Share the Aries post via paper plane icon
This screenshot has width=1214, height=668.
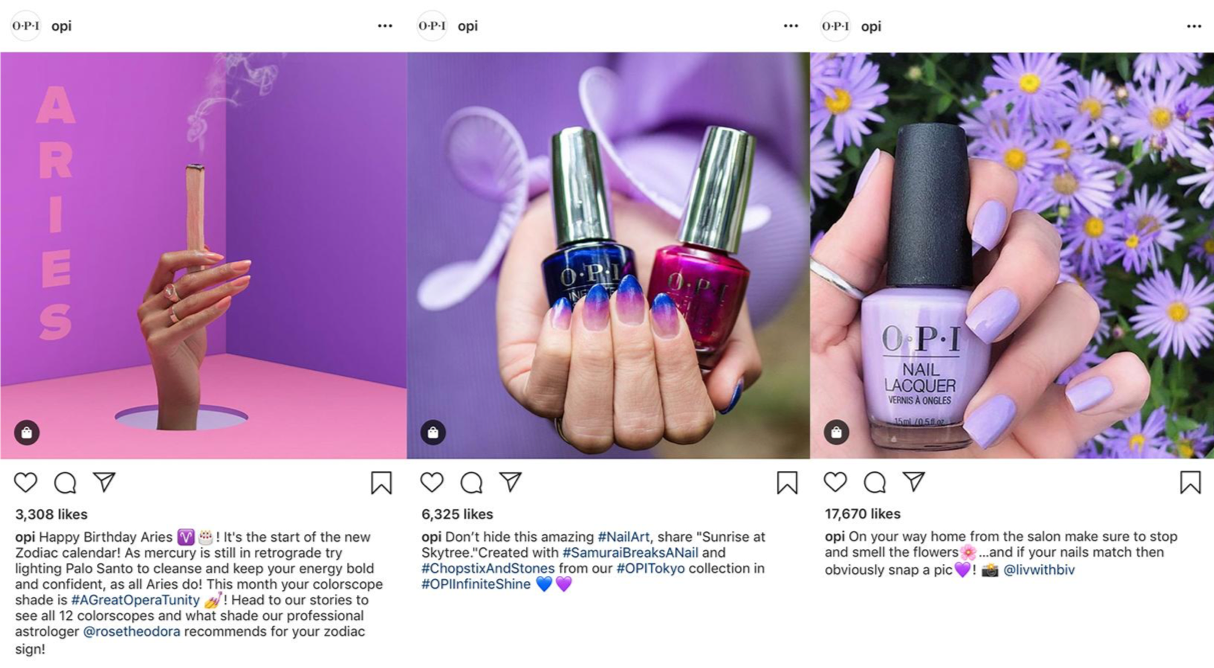tap(105, 482)
